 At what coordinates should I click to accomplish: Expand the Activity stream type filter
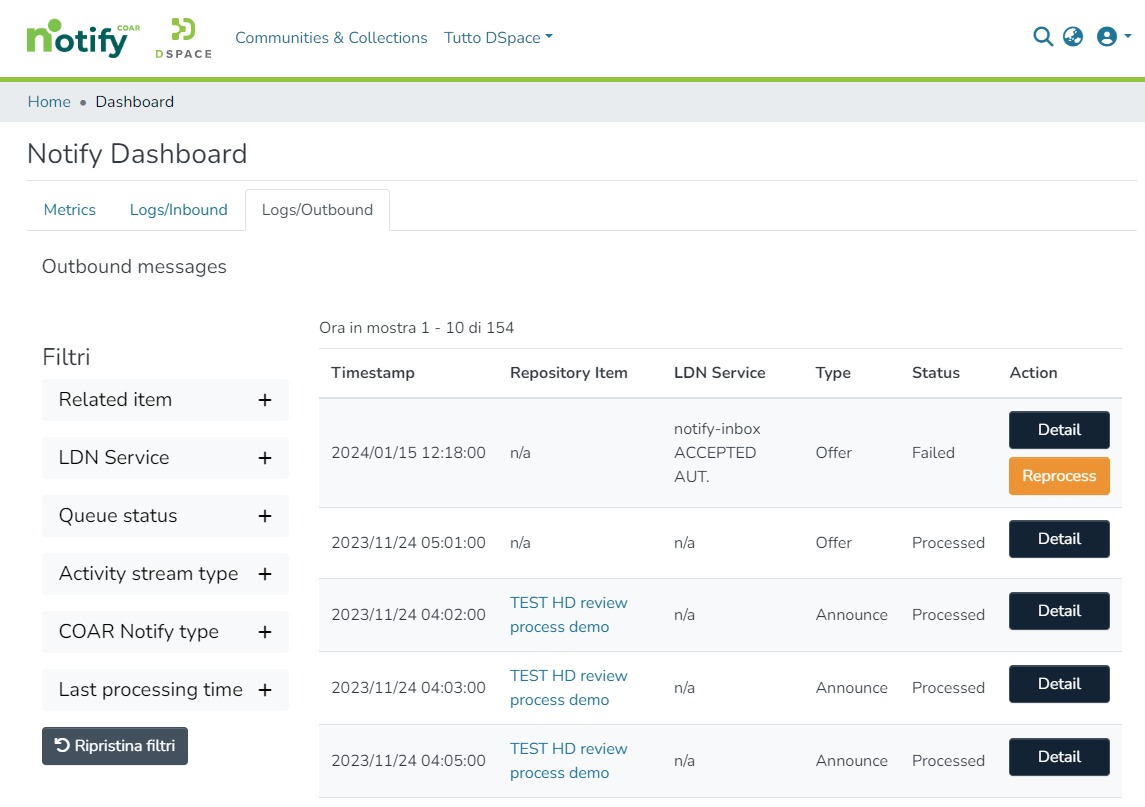(x=265, y=574)
